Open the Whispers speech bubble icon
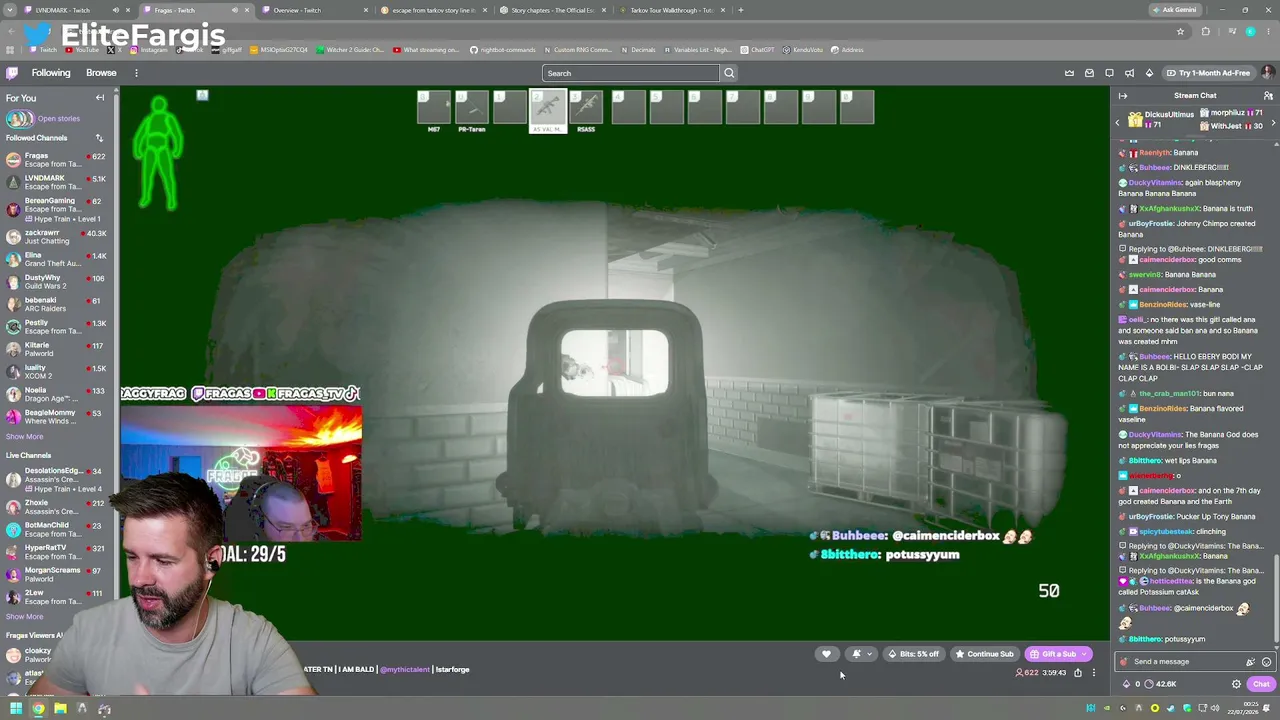1280x720 pixels. (1109, 73)
